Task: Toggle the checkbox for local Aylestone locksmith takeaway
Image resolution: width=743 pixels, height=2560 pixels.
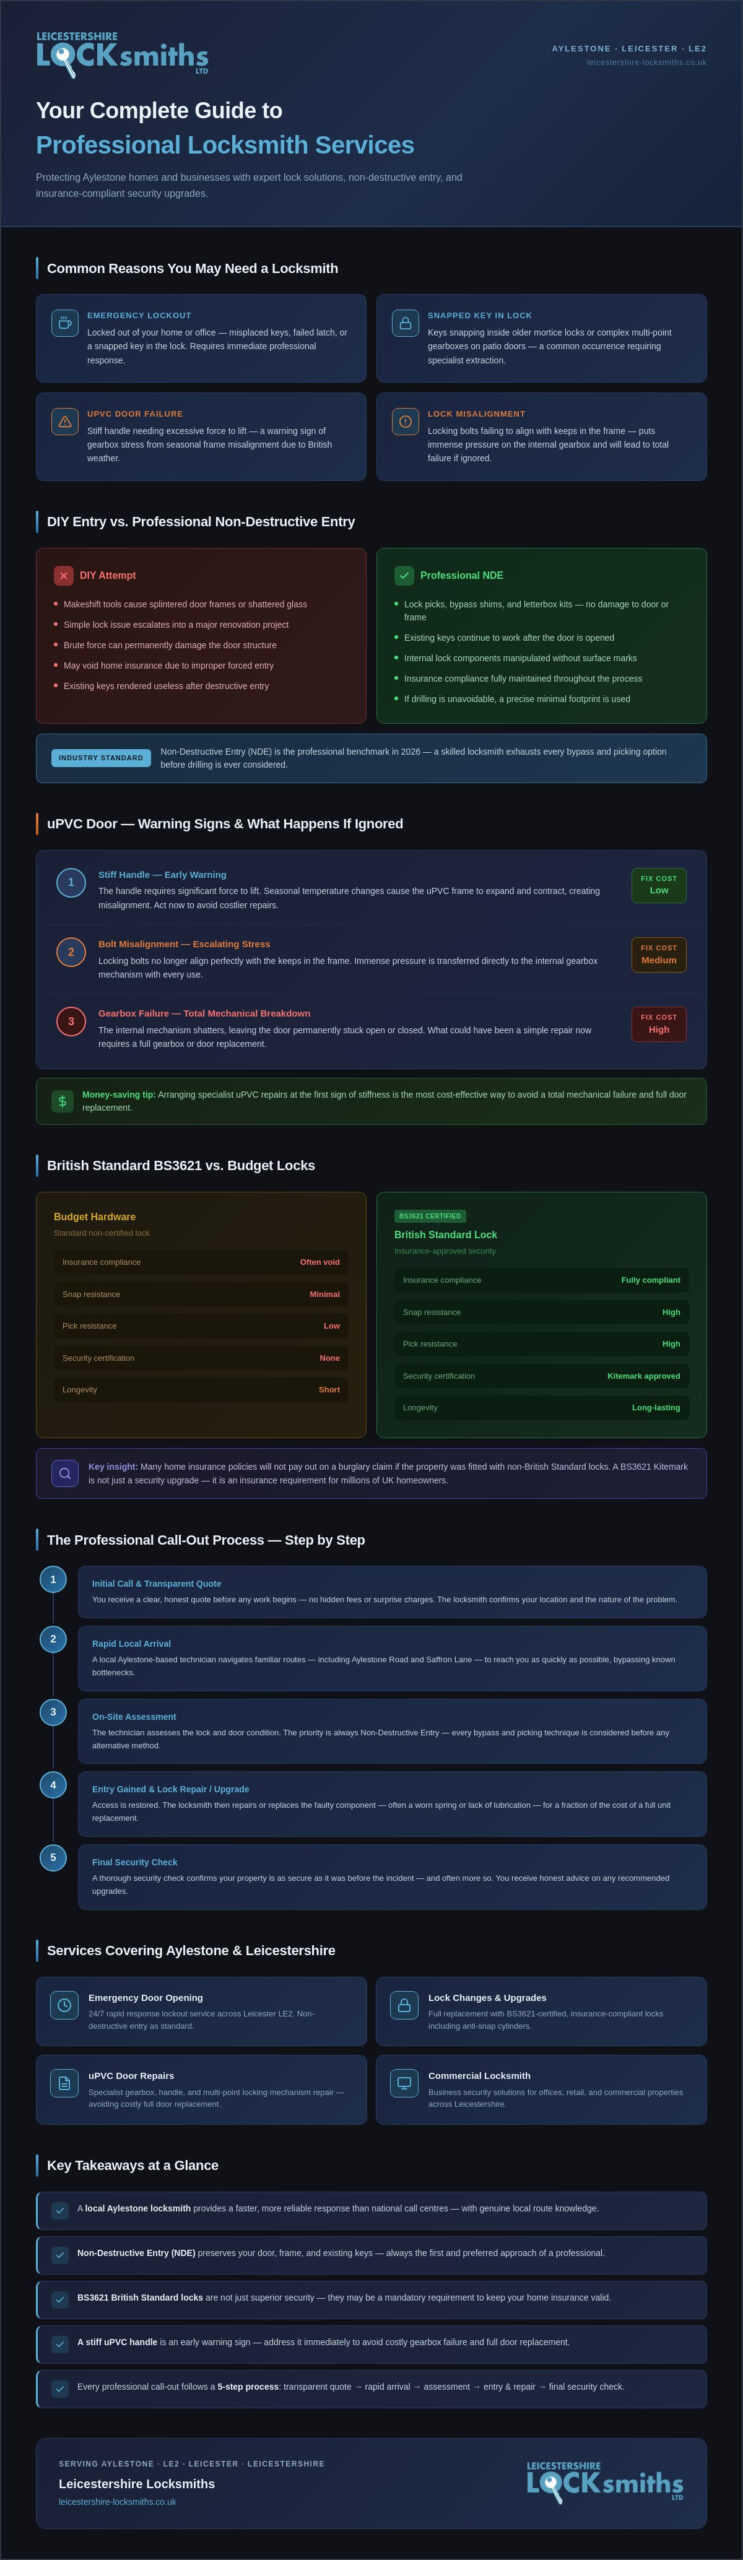Action: [x=60, y=2211]
